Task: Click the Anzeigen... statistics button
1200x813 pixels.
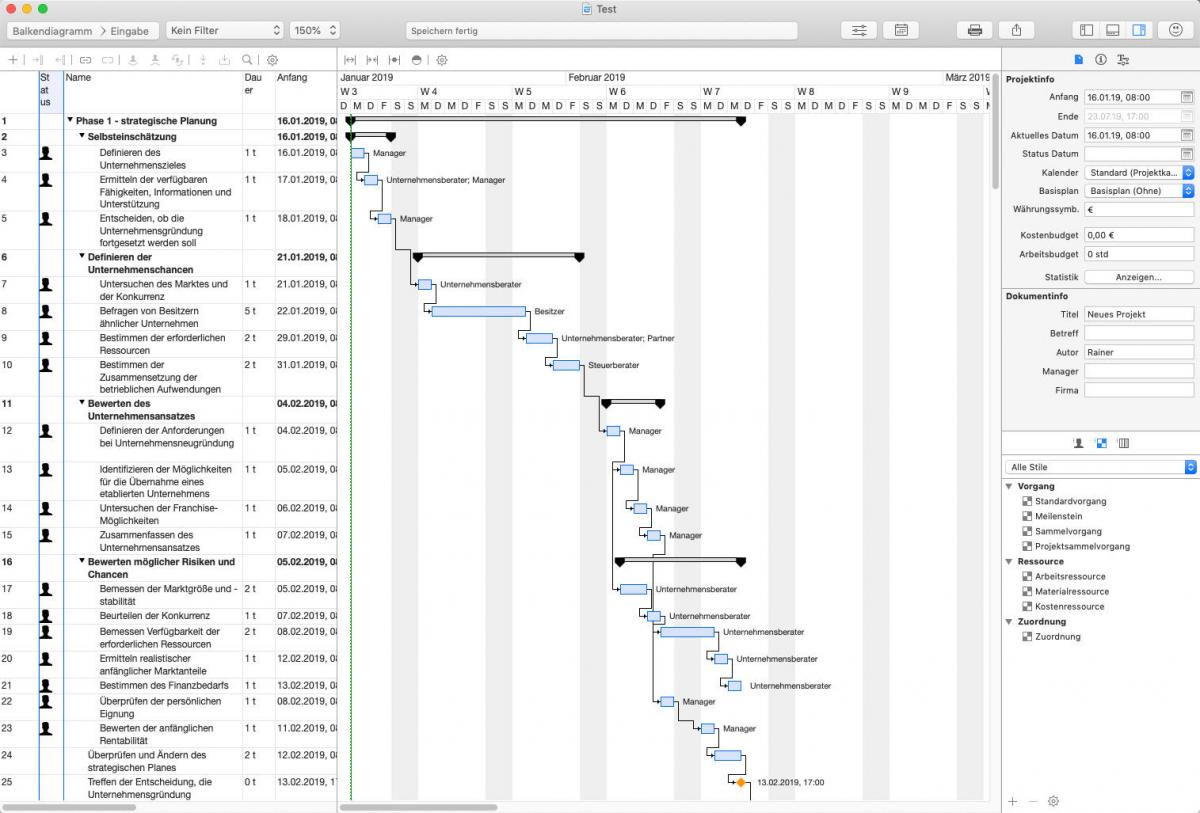Action: click(1139, 277)
